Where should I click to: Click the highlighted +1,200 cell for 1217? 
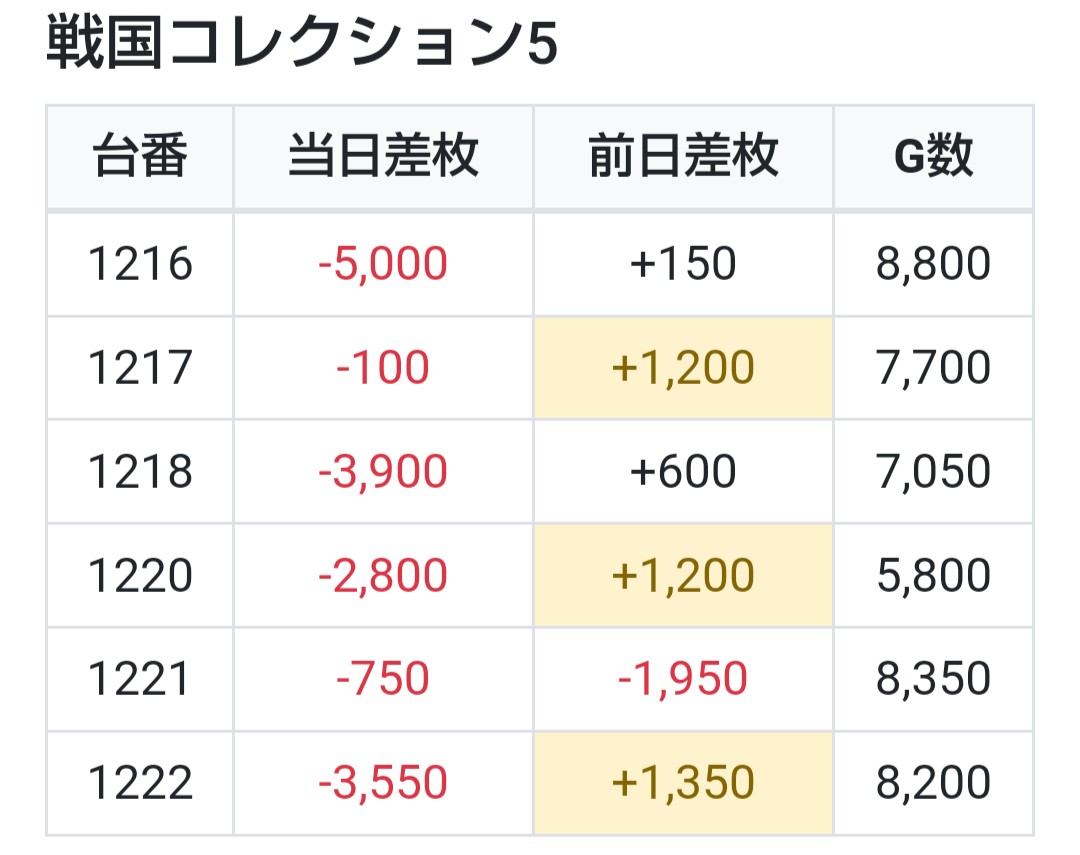[683, 367]
